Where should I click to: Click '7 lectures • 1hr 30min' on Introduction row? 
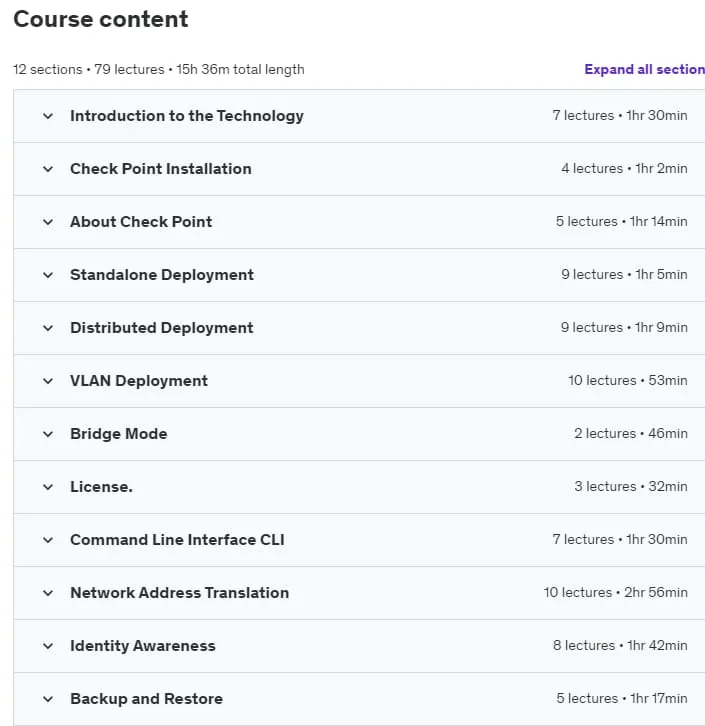(620, 115)
